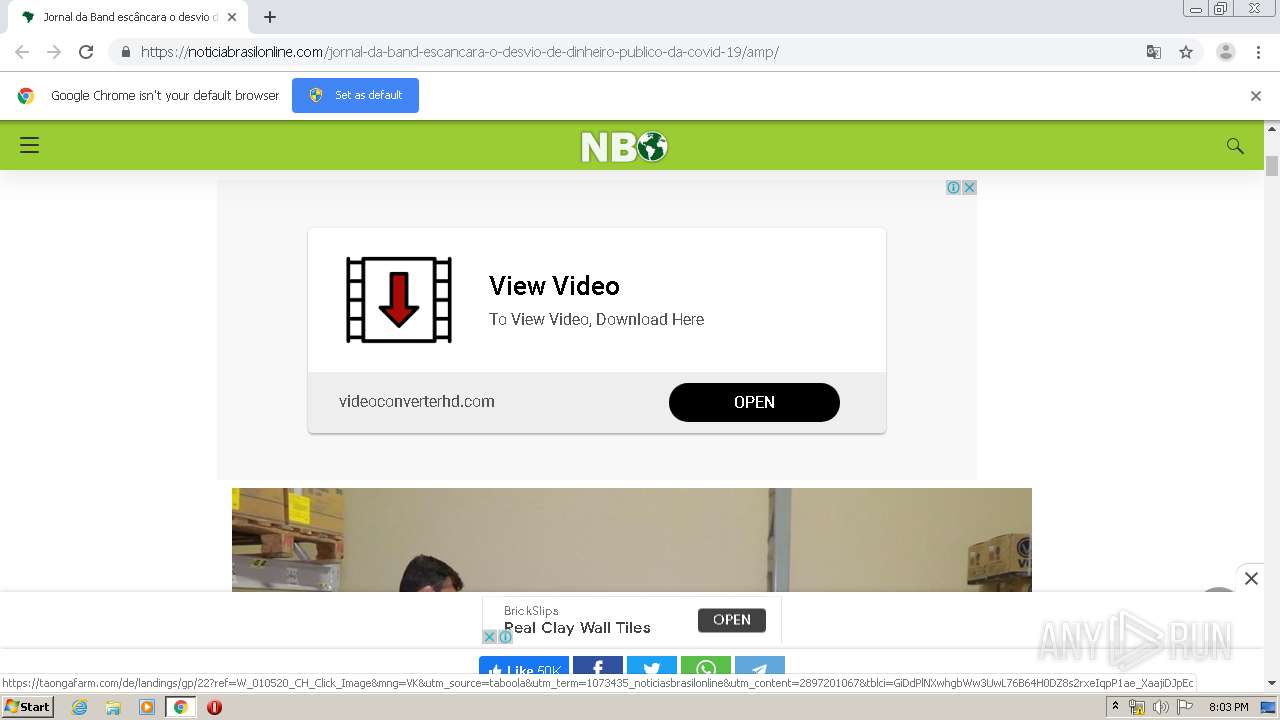
Task: Share article on Twitter
Action: click(652, 668)
